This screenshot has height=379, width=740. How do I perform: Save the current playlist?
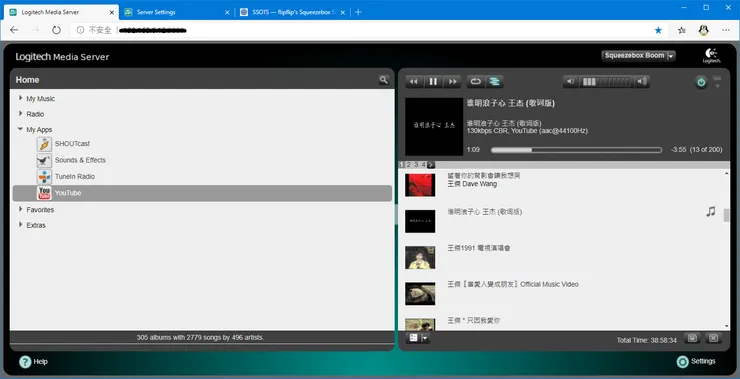[692, 338]
